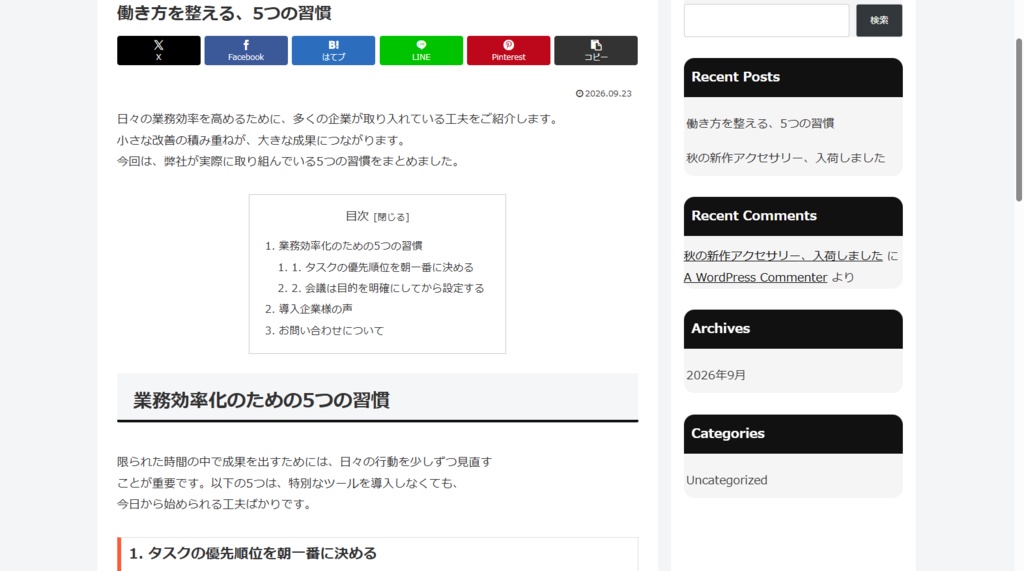Click the post title 働き方を整える、5つの習慣
The image size is (1024, 571).
(224, 13)
